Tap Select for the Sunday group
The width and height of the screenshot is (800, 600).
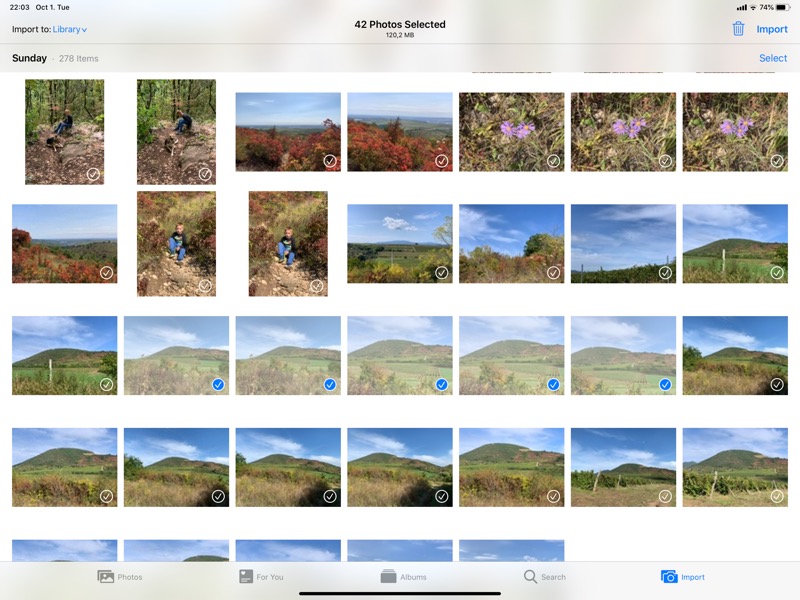[772, 58]
